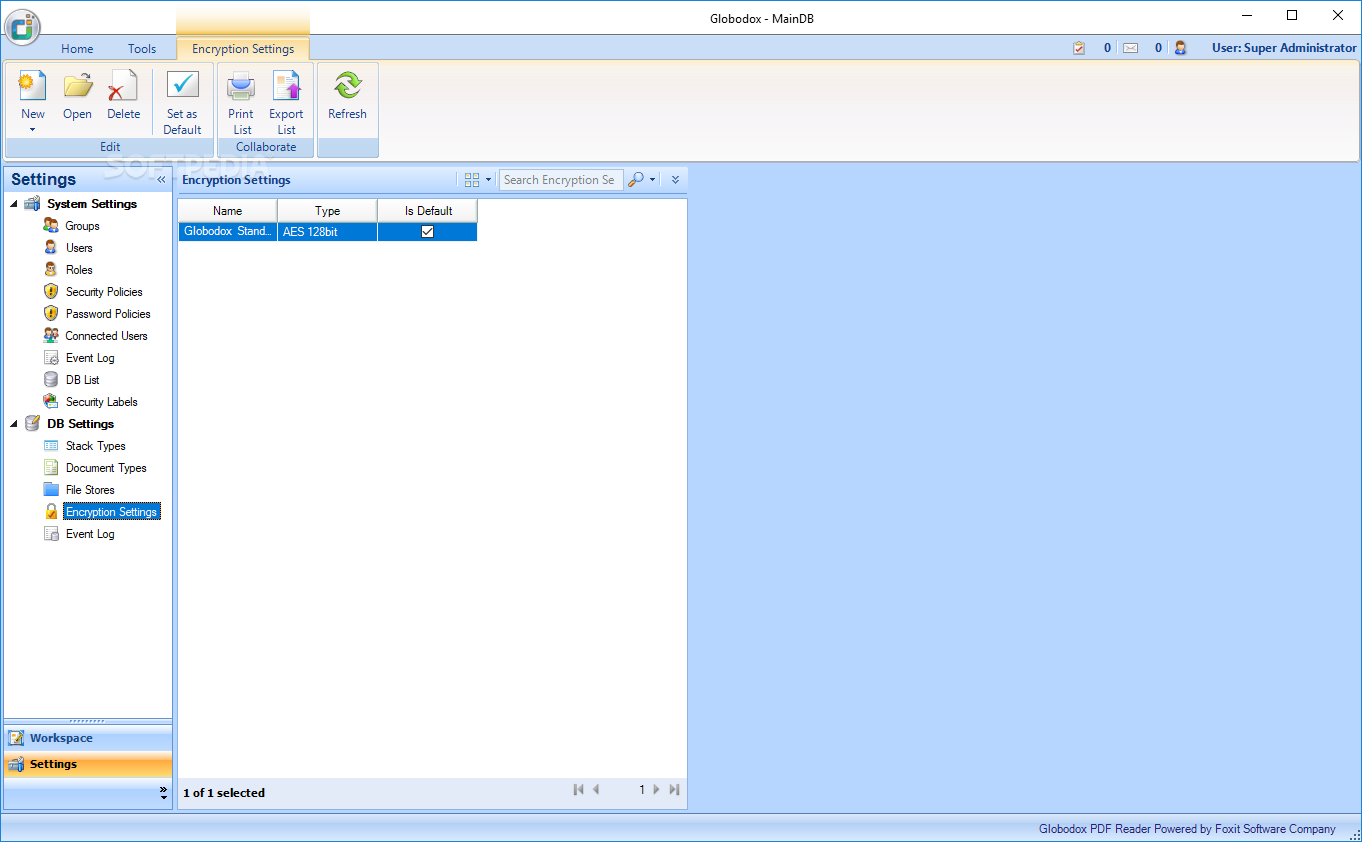This screenshot has width=1362, height=842.
Task: Open Users in System Settings
Action: click(79, 248)
